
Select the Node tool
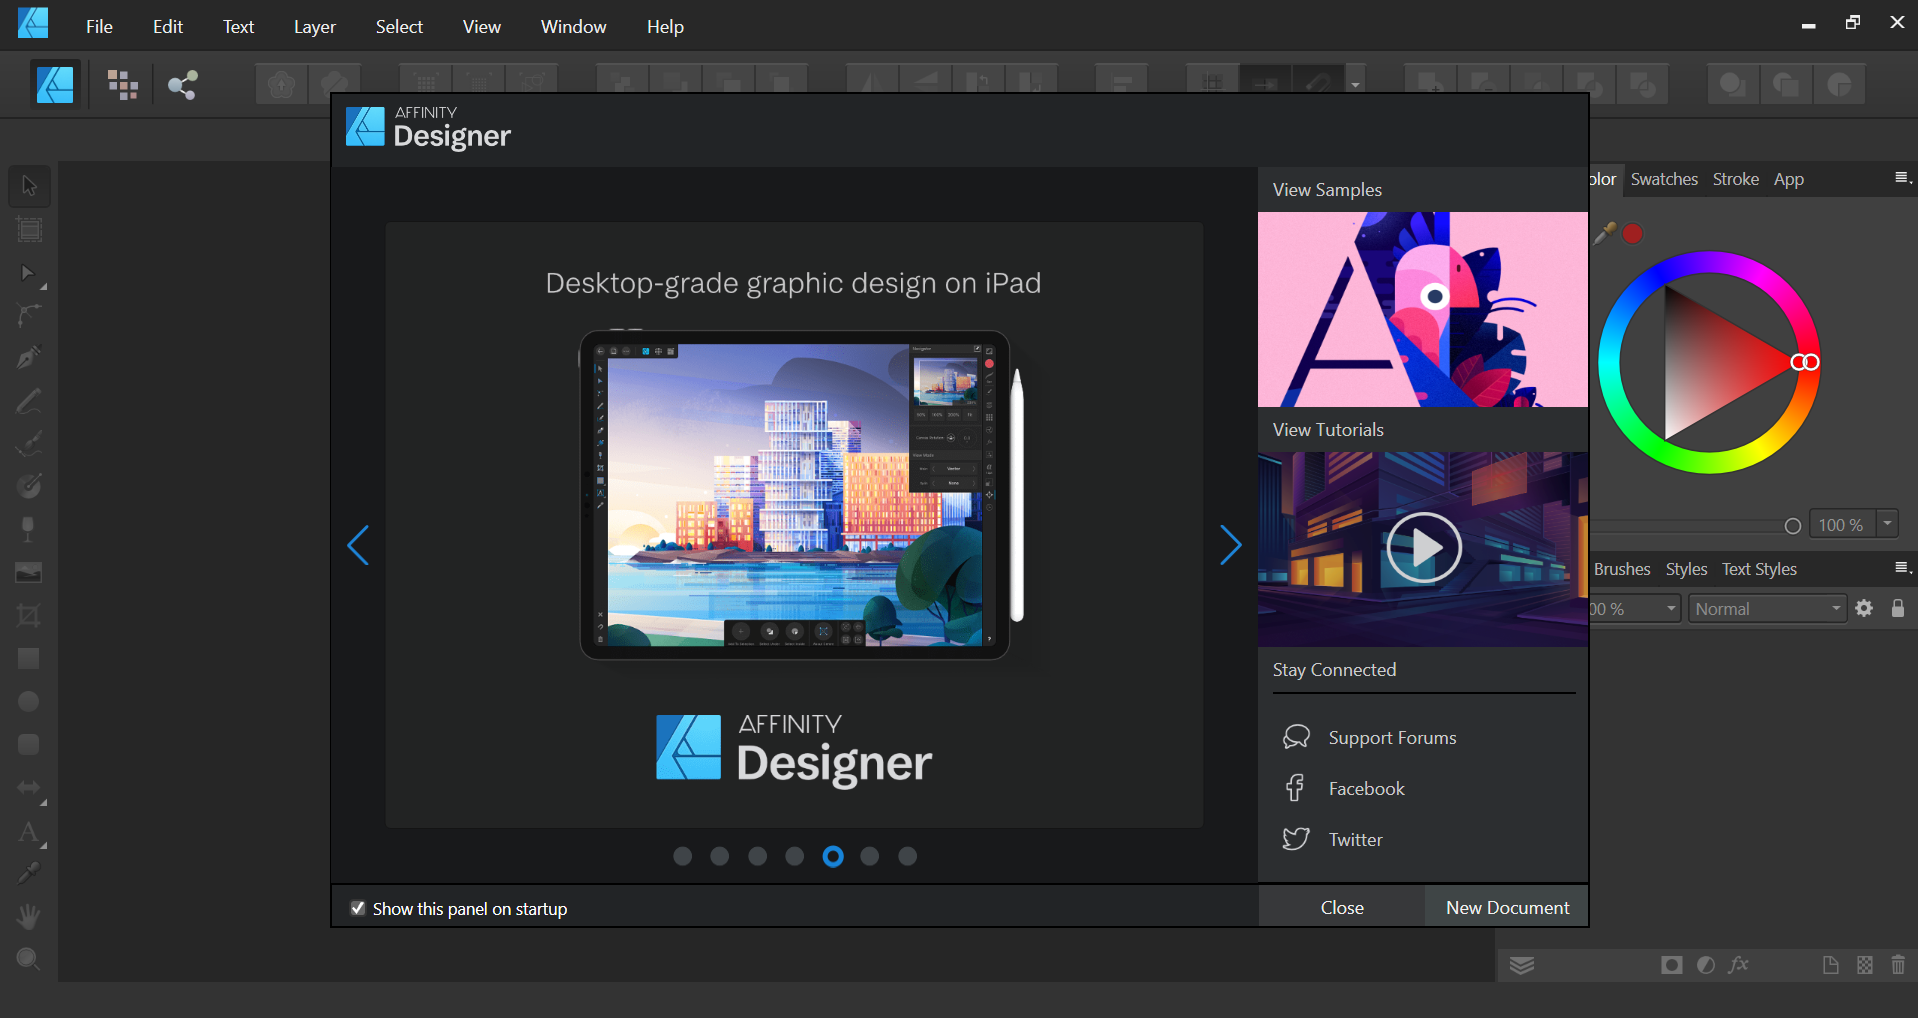pyautogui.click(x=29, y=273)
